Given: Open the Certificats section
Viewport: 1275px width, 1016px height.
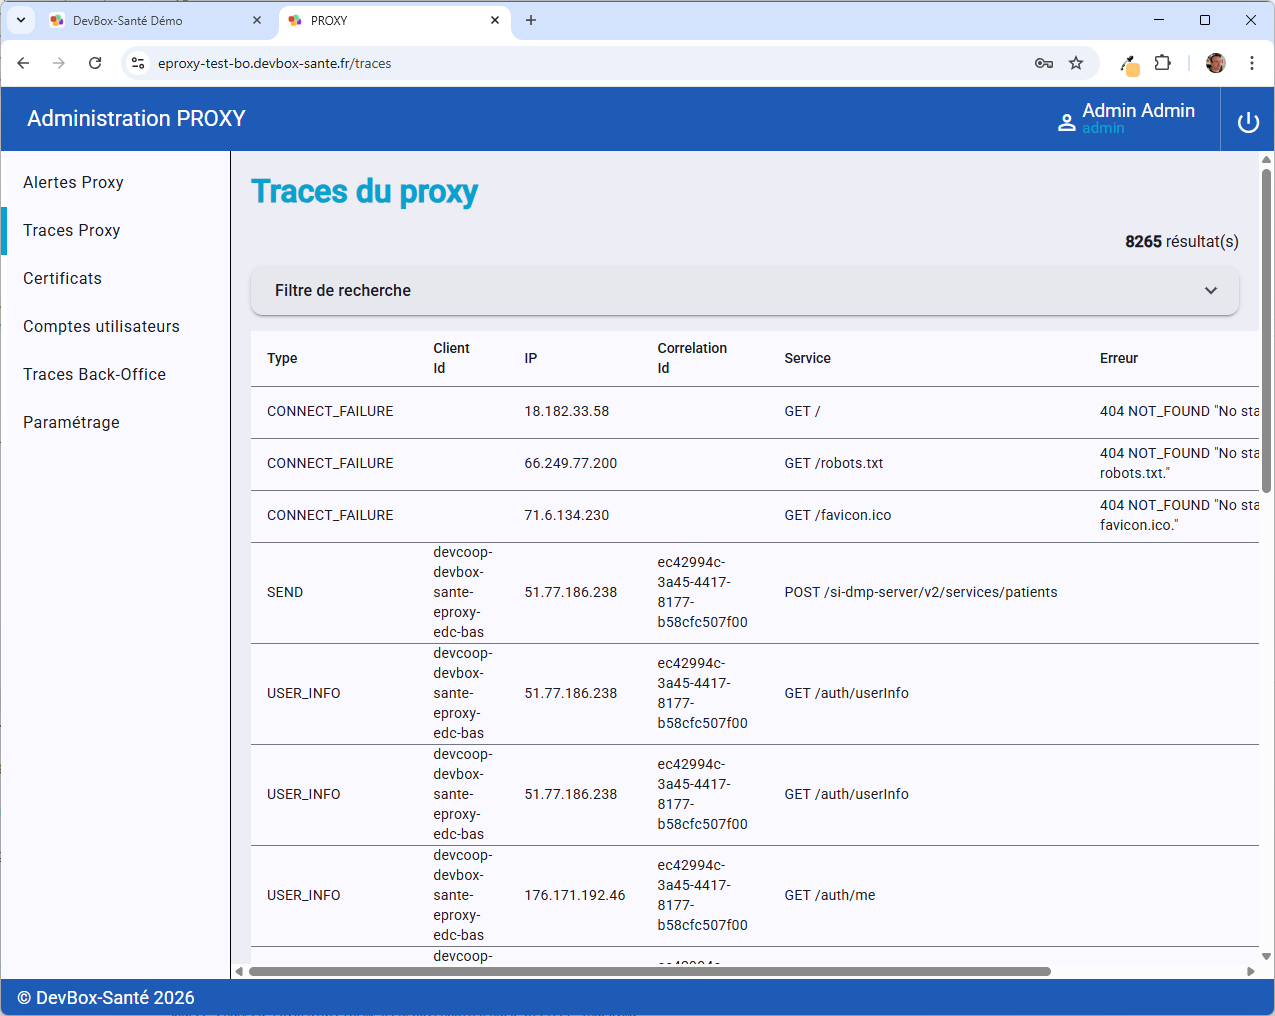Looking at the screenshot, I should (62, 278).
